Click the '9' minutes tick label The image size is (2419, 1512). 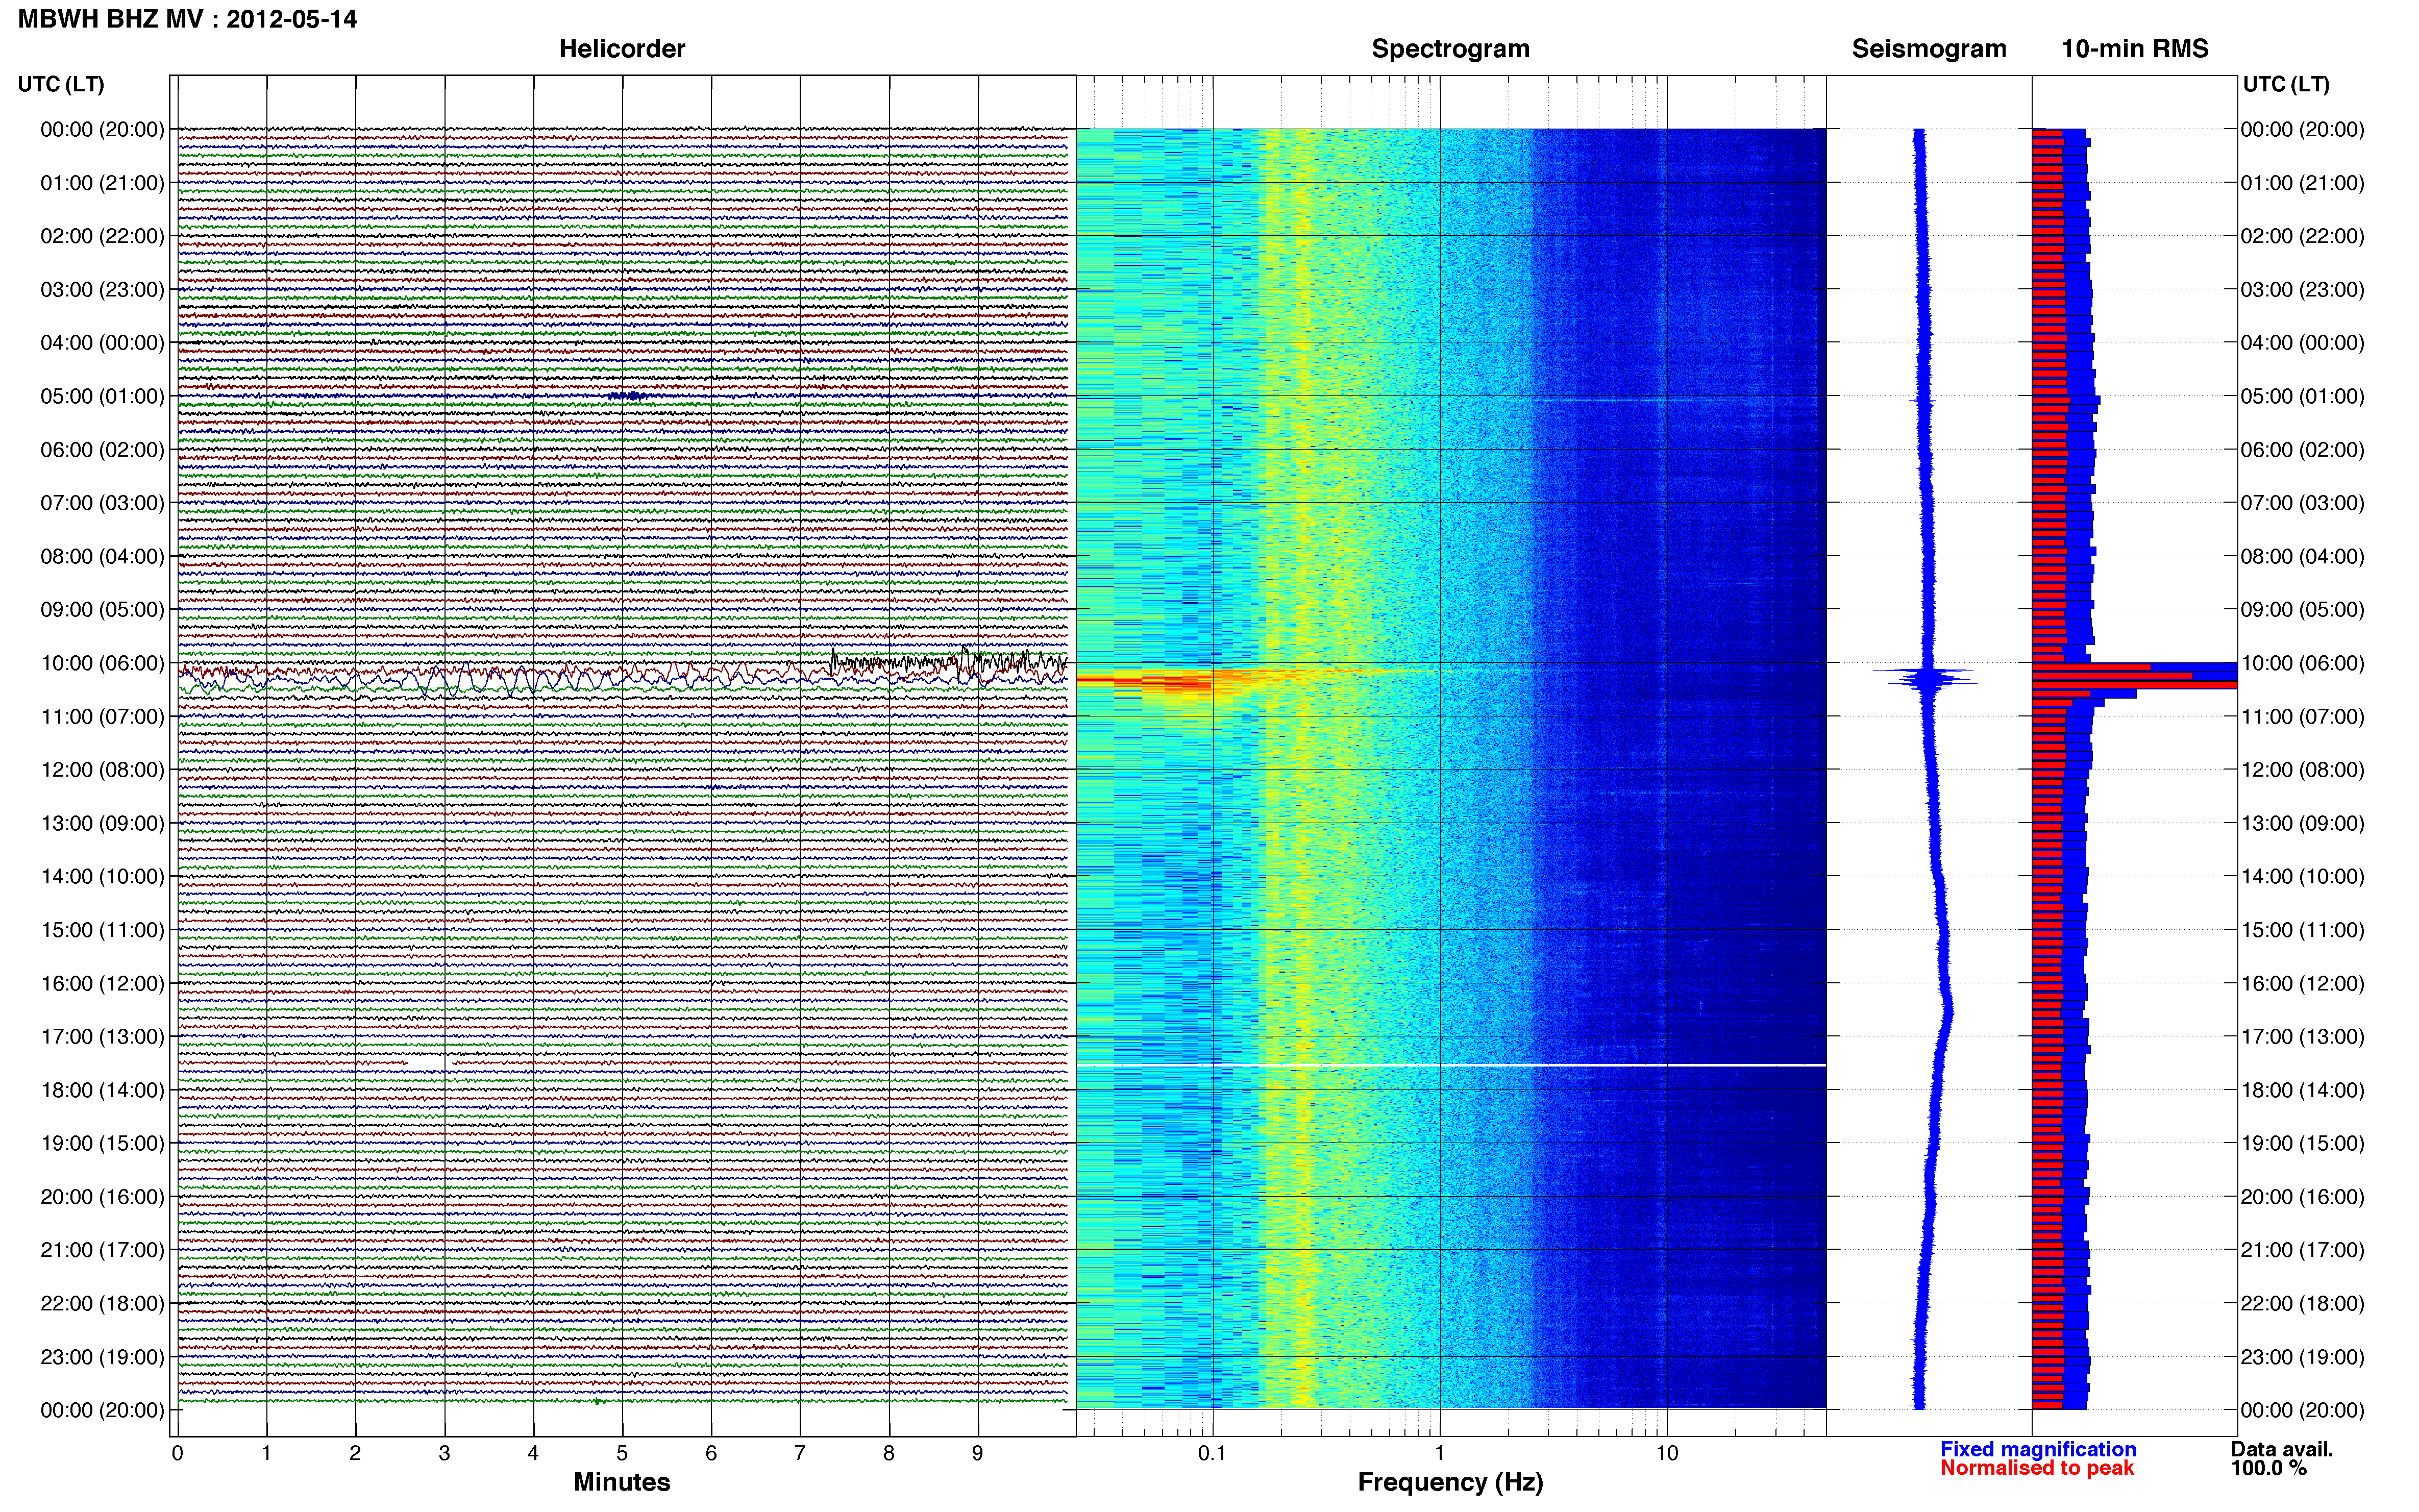tap(978, 1453)
